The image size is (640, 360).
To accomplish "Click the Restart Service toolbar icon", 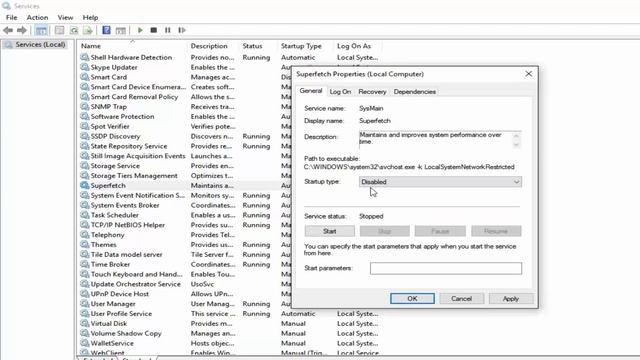I will [x=182, y=30].
